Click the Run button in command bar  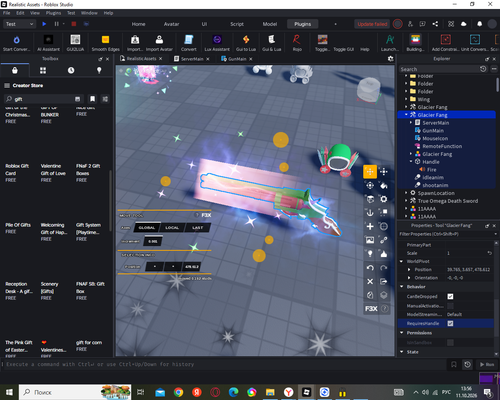(x=487, y=364)
